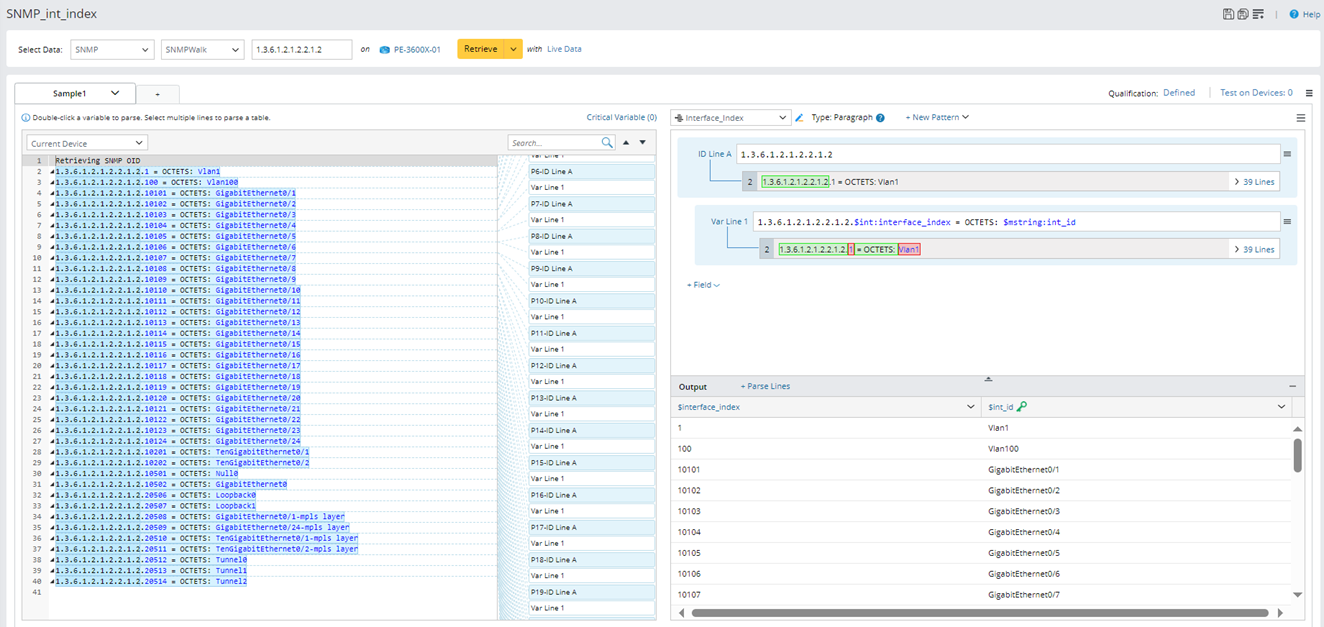The width and height of the screenshot is (1324, 627).
Task: Click key icon next to $int_id column
Action: click(1022, 407)
